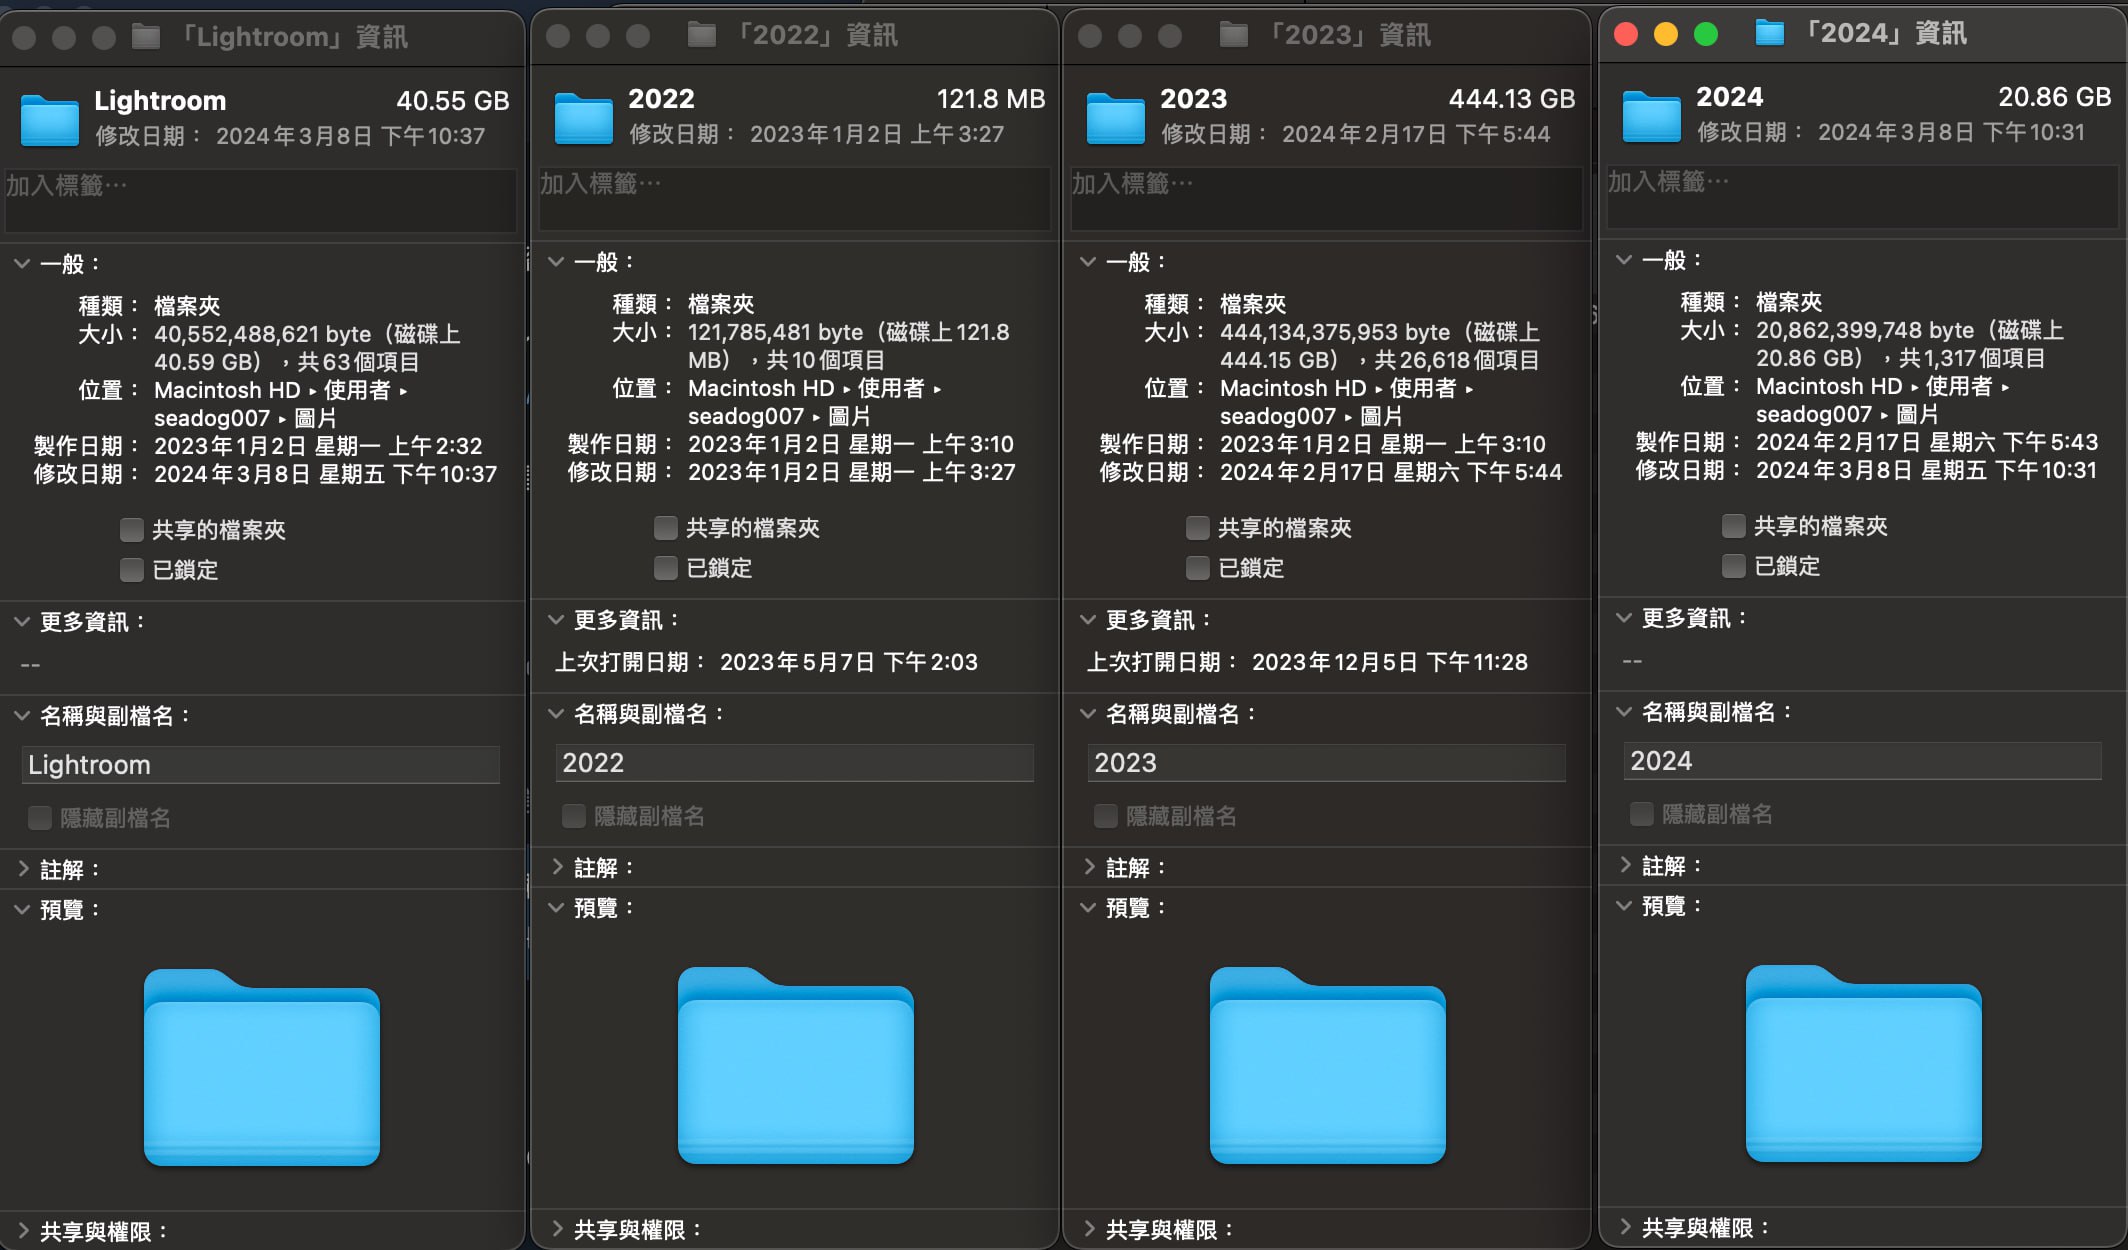Click the title bar folder icon of 2024 window
2128x1250 pixels.
click(x=1769, y=33)
